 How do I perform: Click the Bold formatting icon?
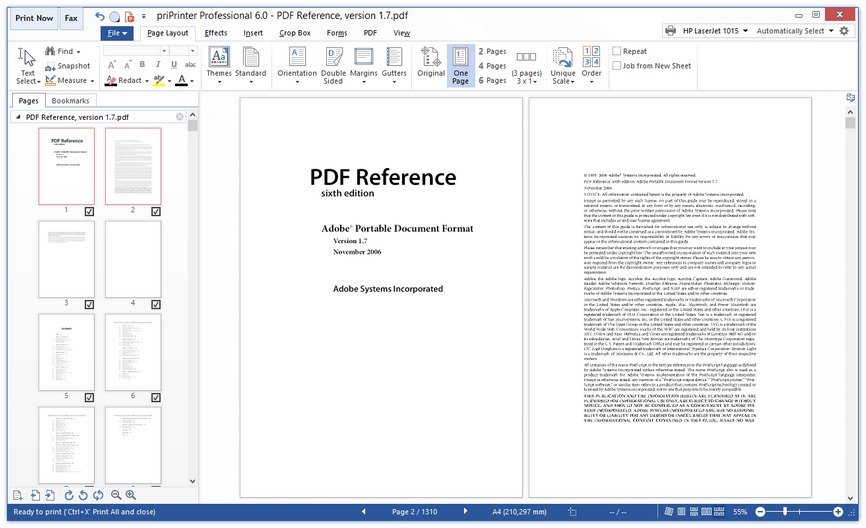coord(142,65)
